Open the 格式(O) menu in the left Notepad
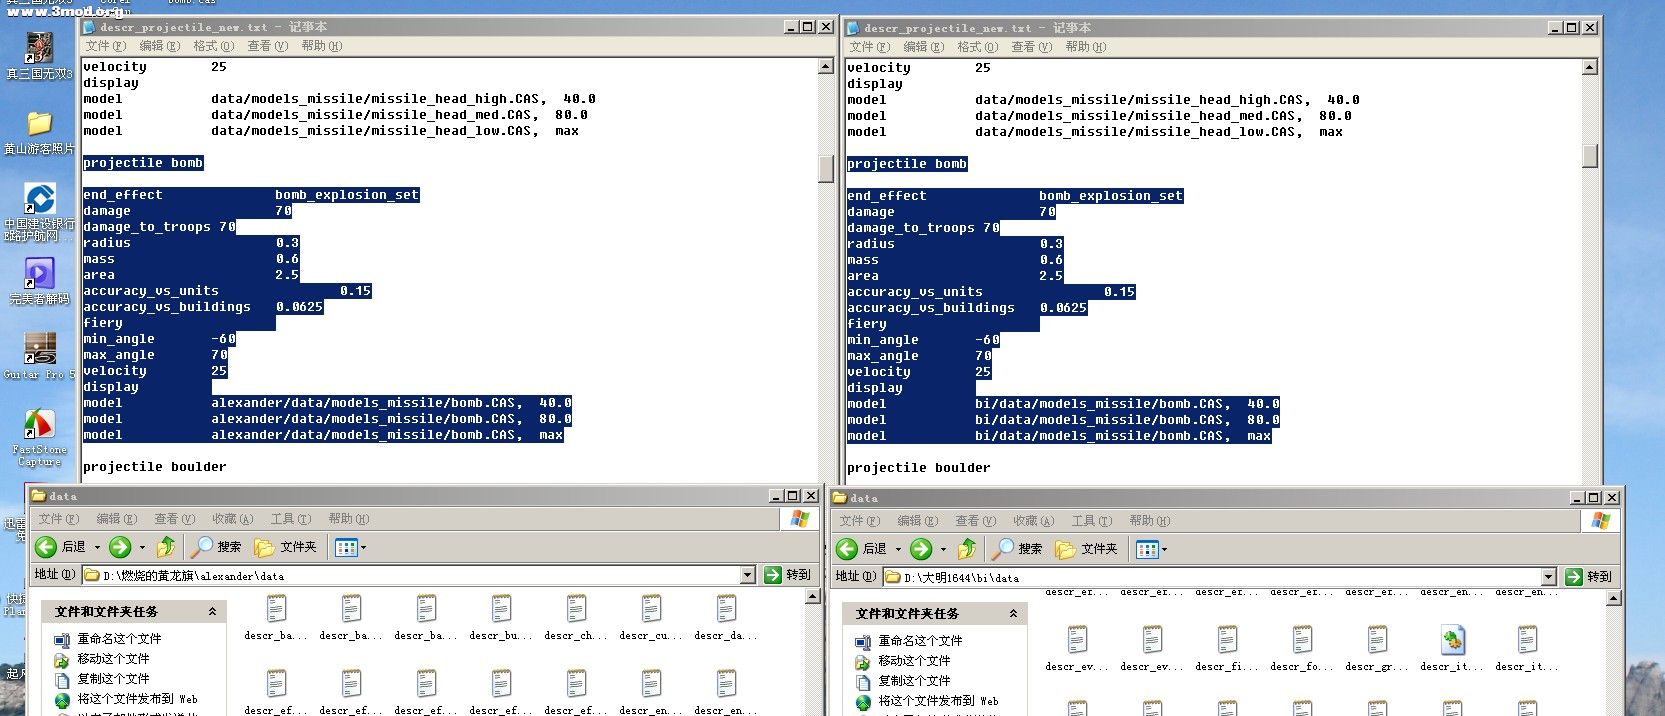This screenshot has height=716, width=1665. click(213, 46)
